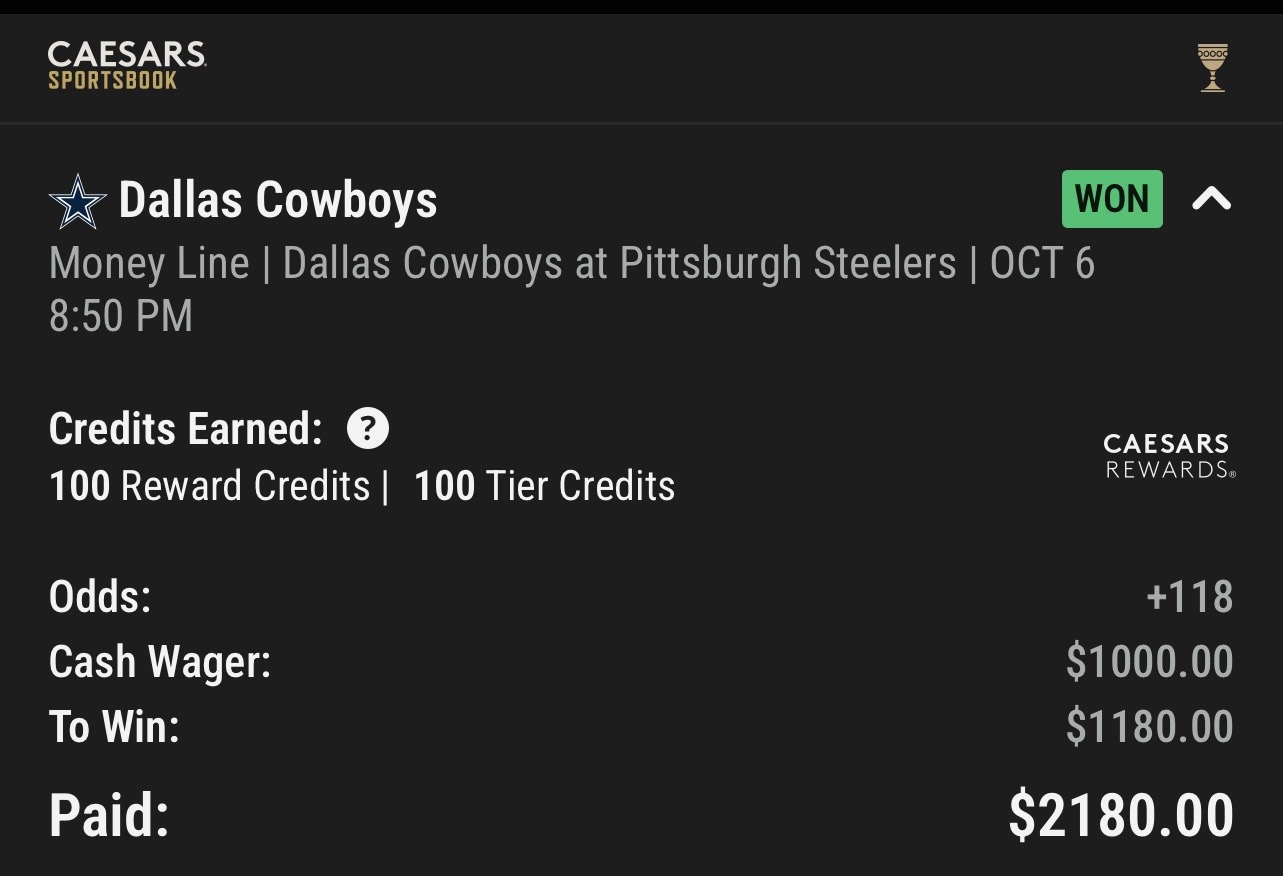Click the 100 Reward Credits text
The image size is (1283, 876).
210,486
